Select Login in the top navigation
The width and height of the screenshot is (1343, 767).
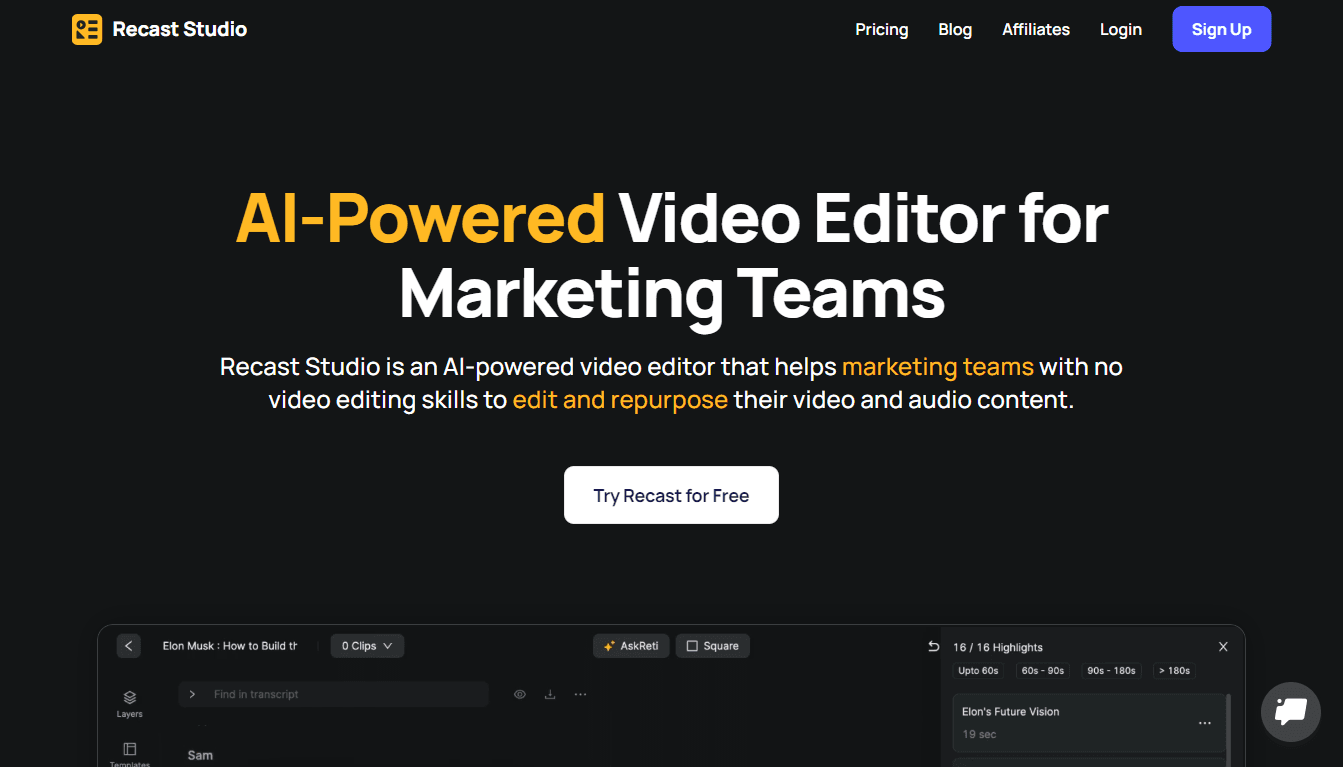point(1120,29)
